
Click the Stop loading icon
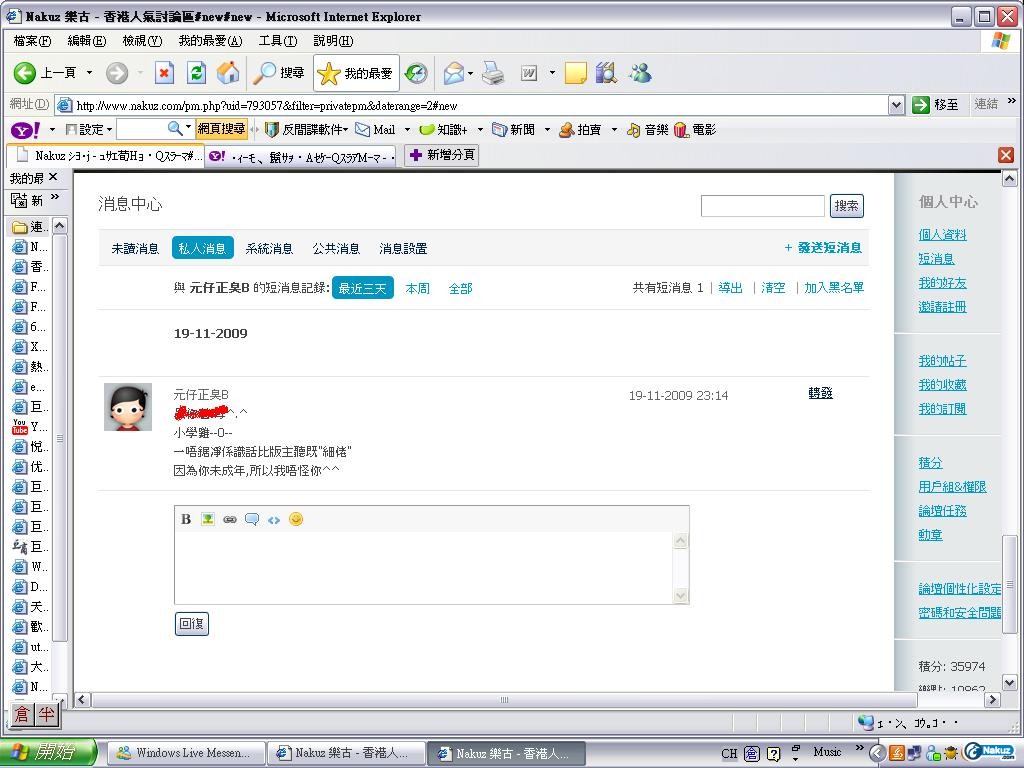[165, 73]
